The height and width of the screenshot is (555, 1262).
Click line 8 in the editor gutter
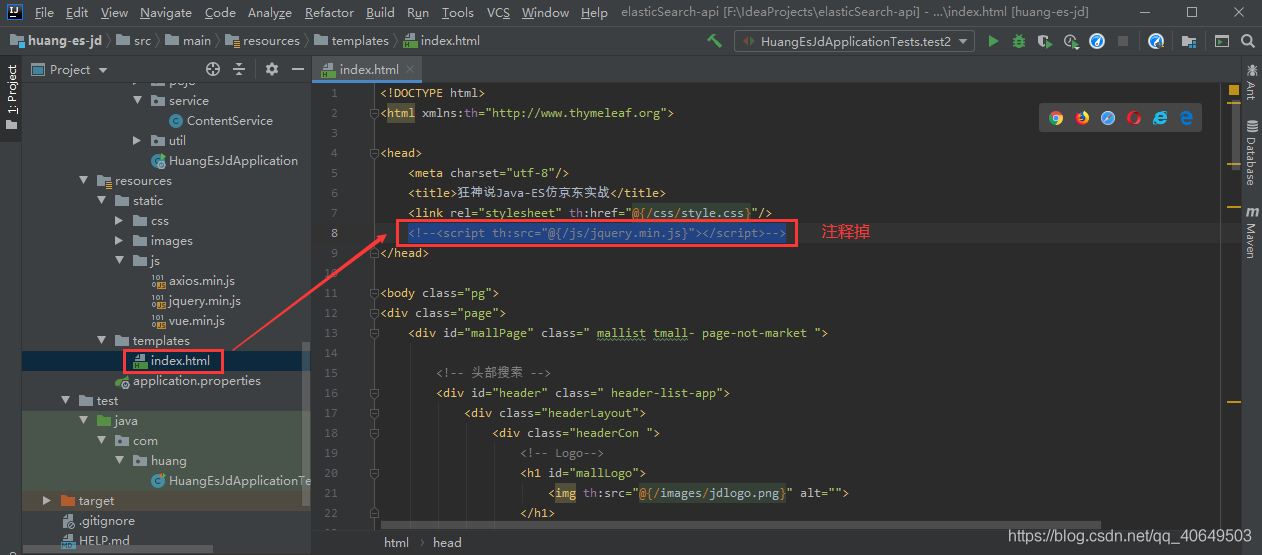point(335,233)
